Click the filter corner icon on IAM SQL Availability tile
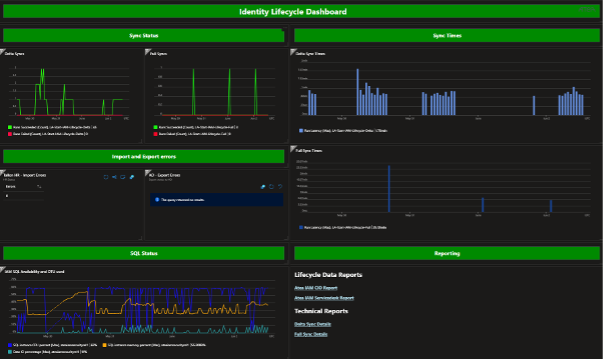Viewport: 604px width, 360px height. 2,269
